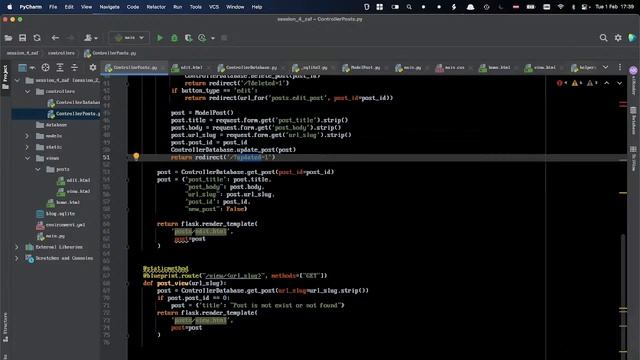Expand the static folder

(x=27, y=147)
